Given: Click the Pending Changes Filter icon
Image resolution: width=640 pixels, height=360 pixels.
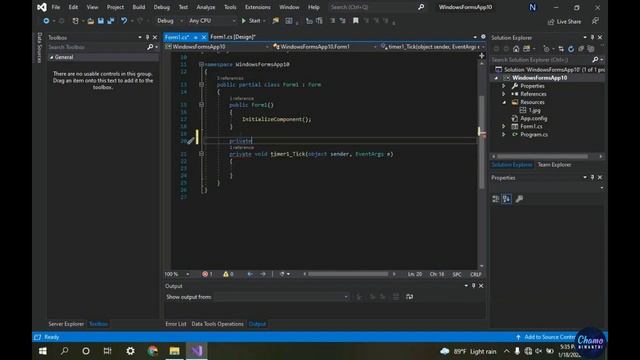Looking at the screenshot, I should tap(546, 49).
